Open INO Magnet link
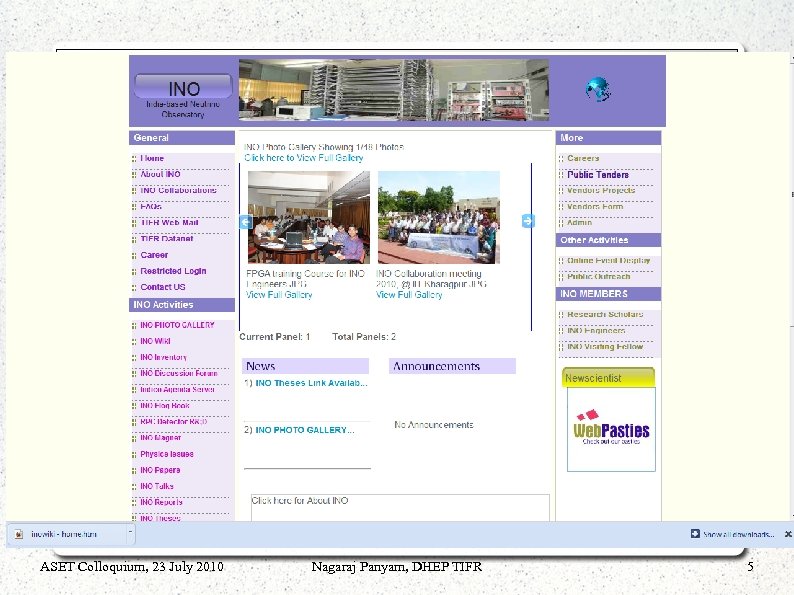 coord(161,438)
